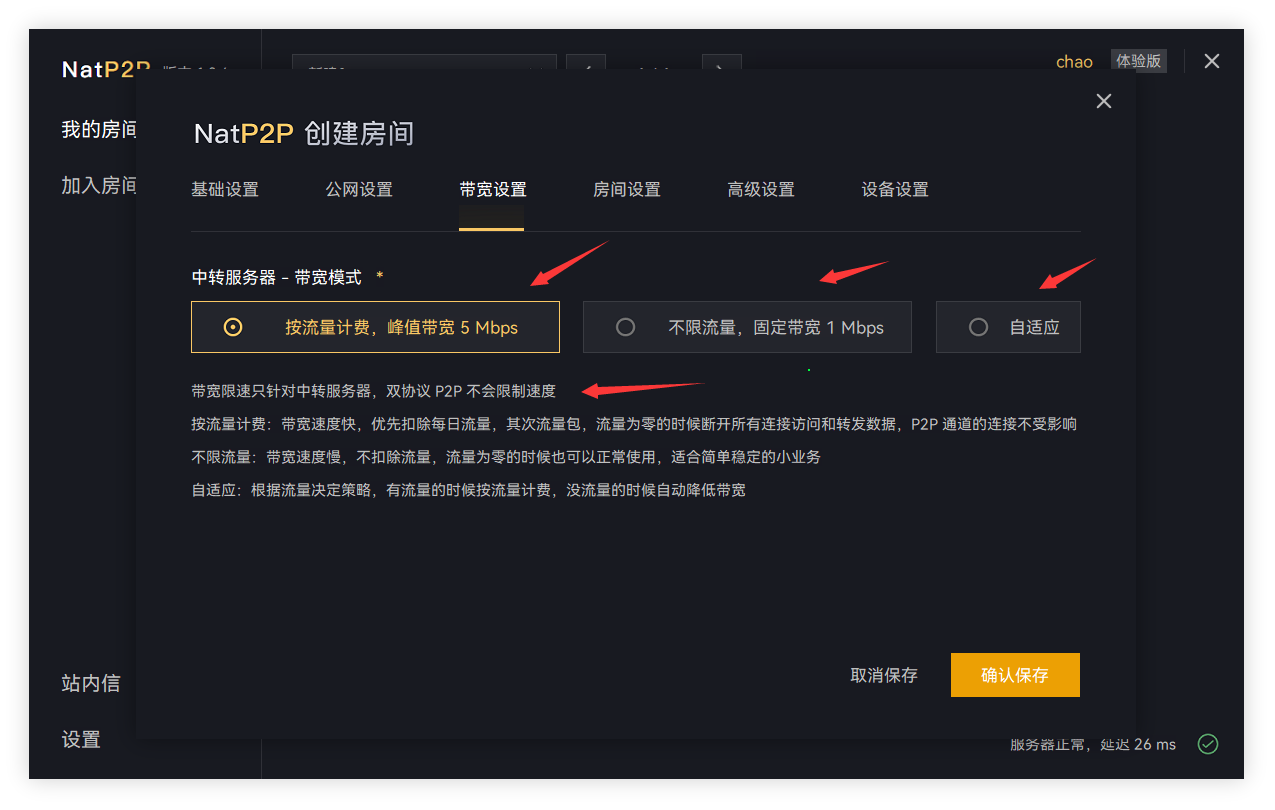Click the 服务器正常 延迟 26 ms status text
This screenshot has height=810, width=1275.
(1093, 744)
